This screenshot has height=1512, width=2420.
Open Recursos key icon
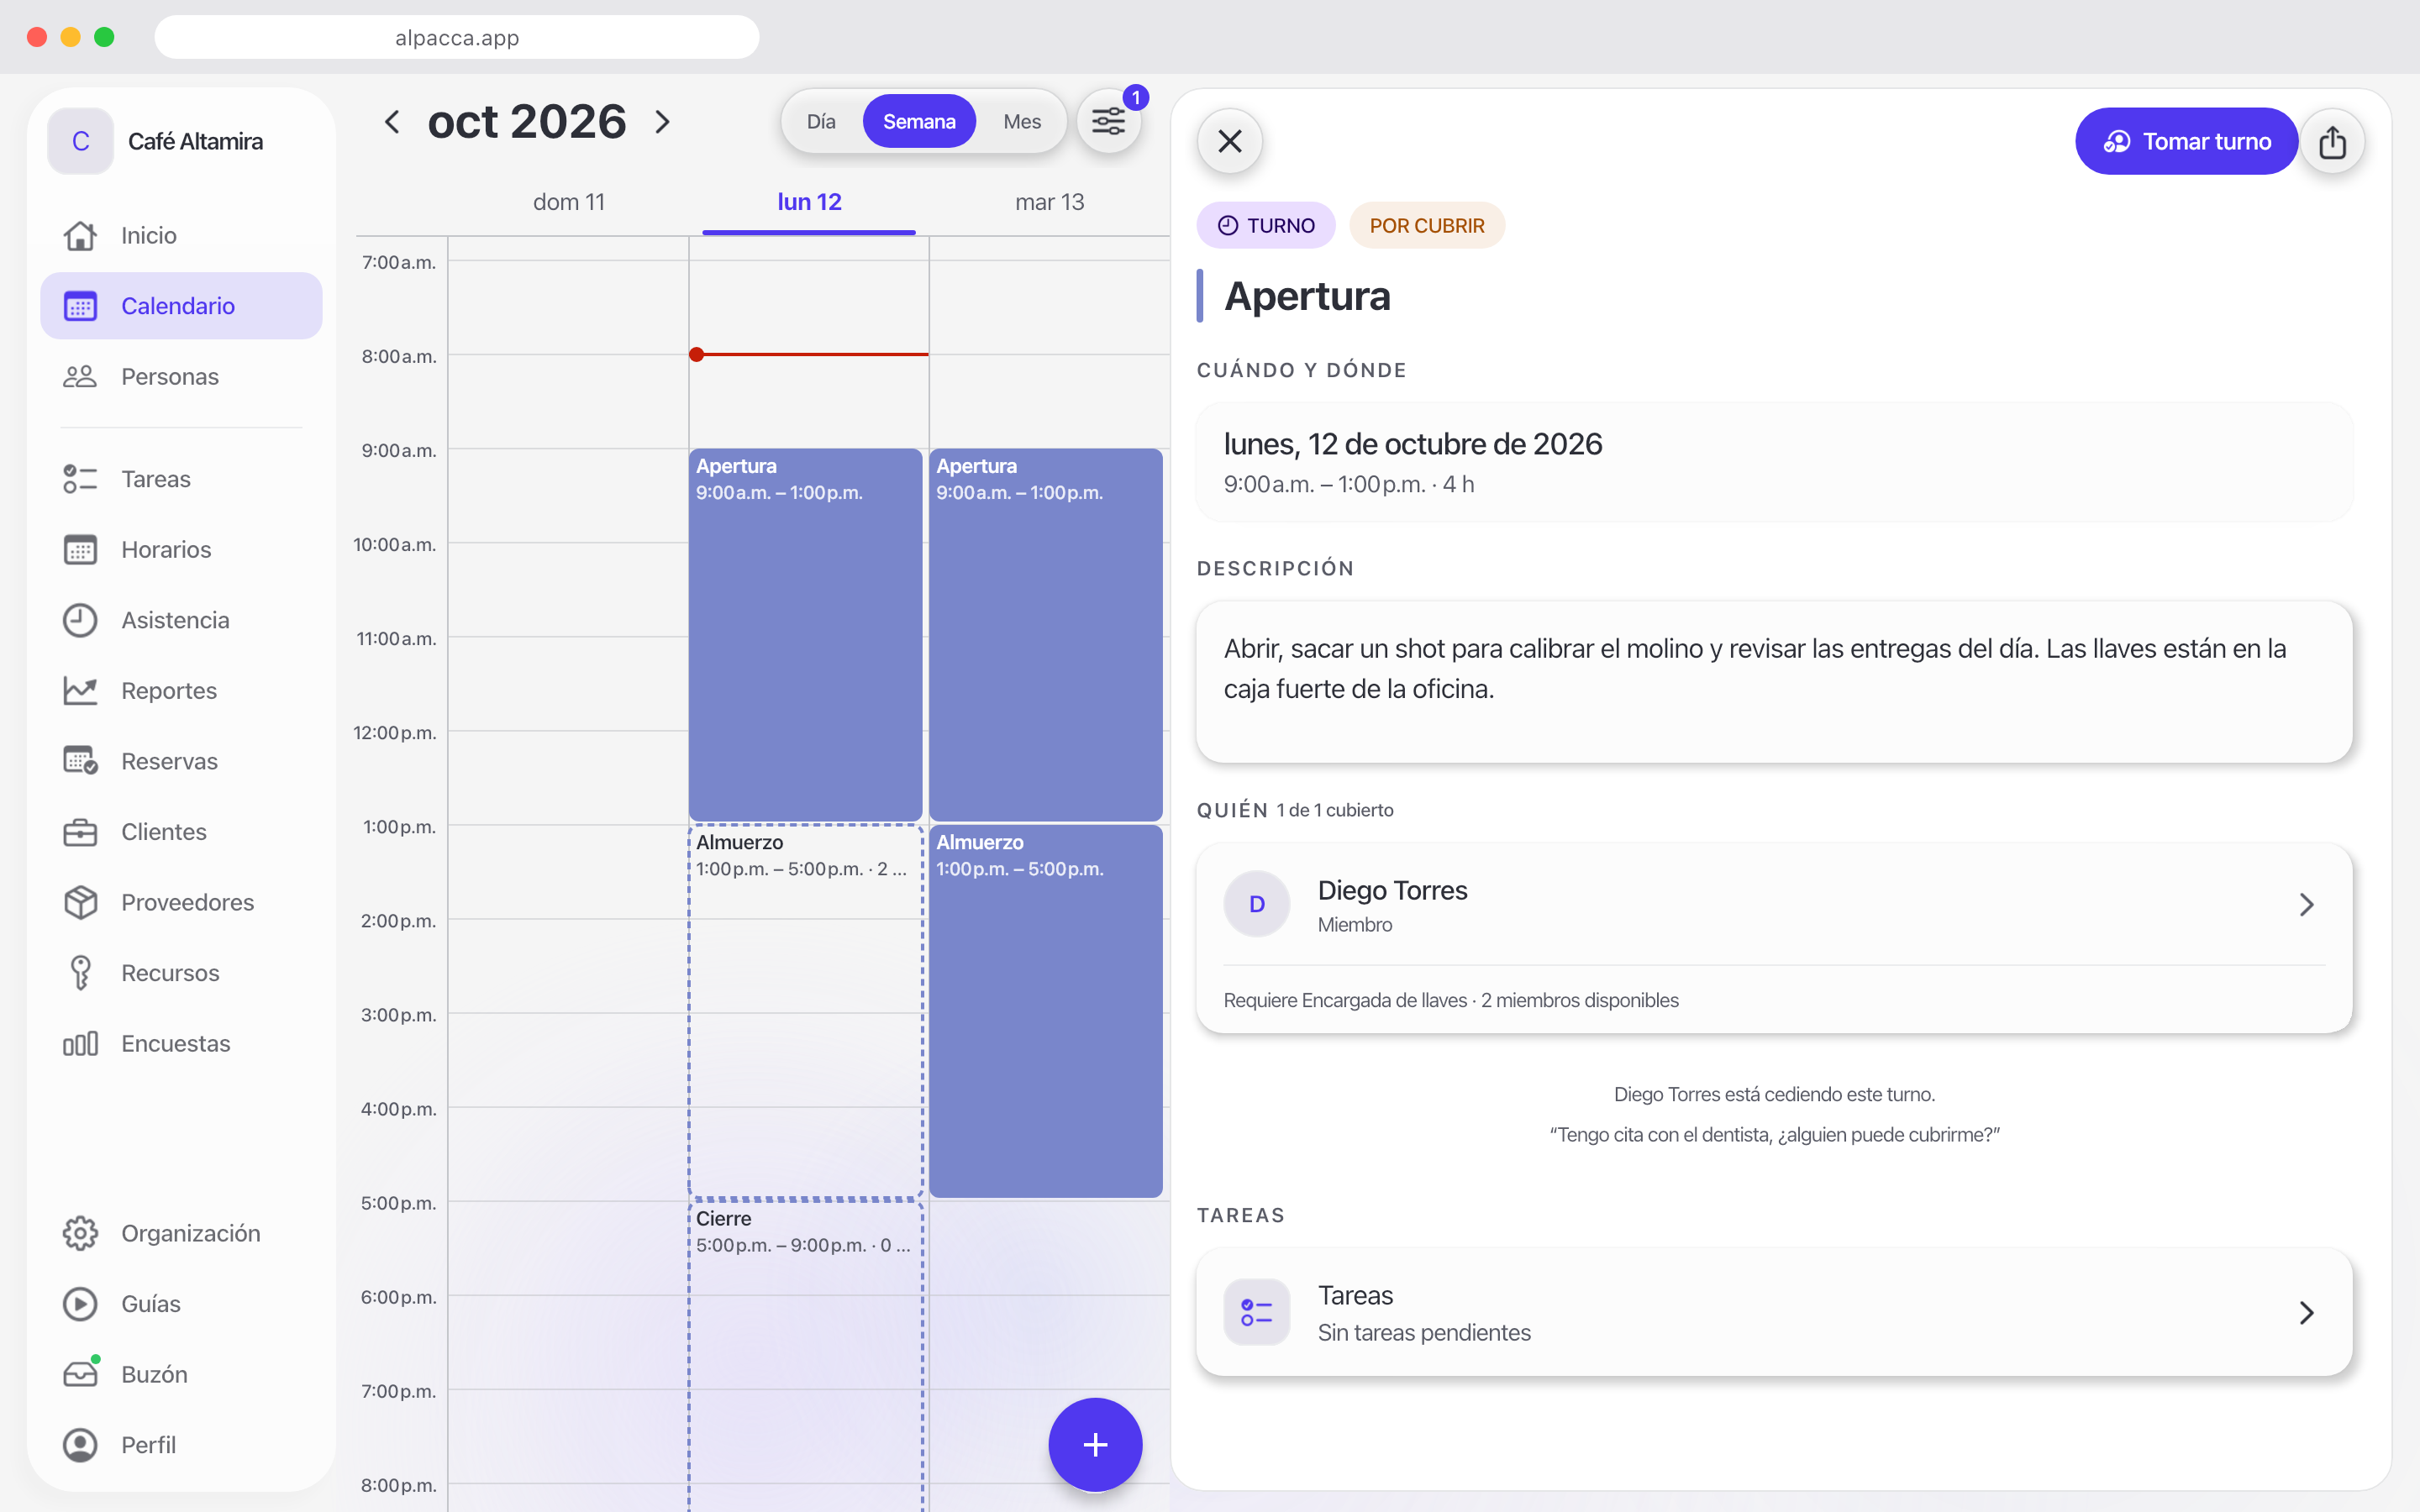pyautogui.click(x=80, y=973)
